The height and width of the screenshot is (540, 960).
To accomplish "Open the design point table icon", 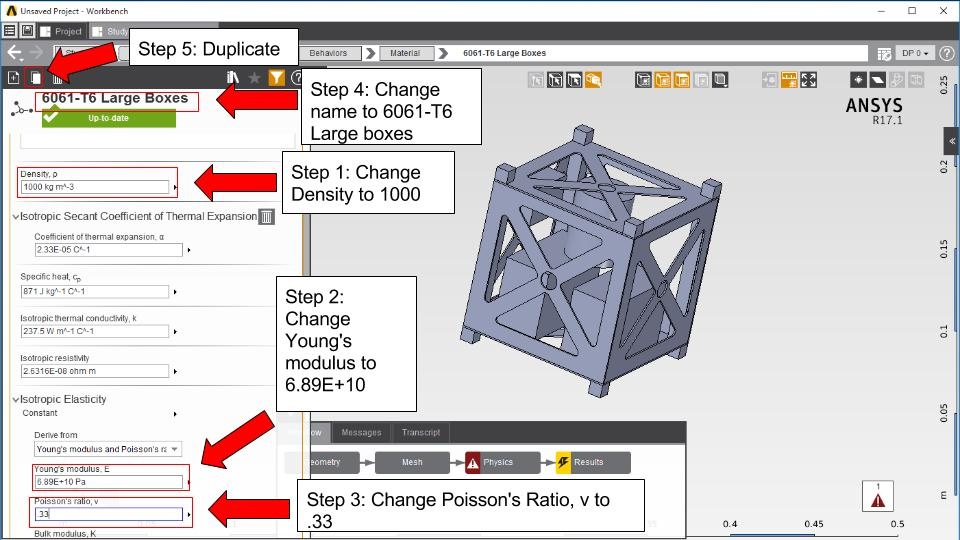I will 884,54.
